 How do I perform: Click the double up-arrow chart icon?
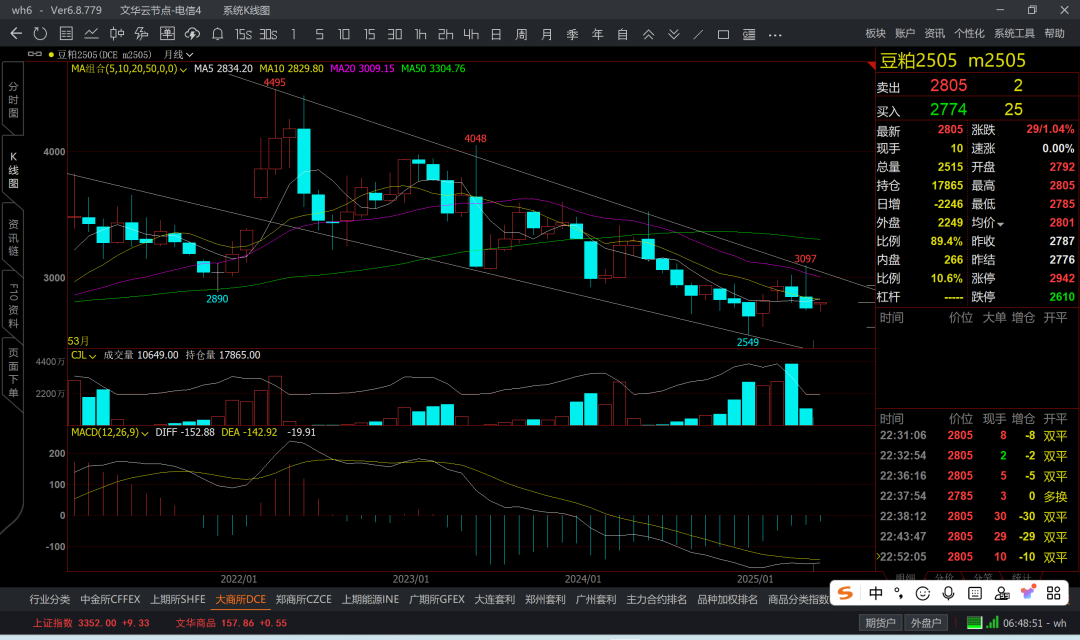click(648, 34)
